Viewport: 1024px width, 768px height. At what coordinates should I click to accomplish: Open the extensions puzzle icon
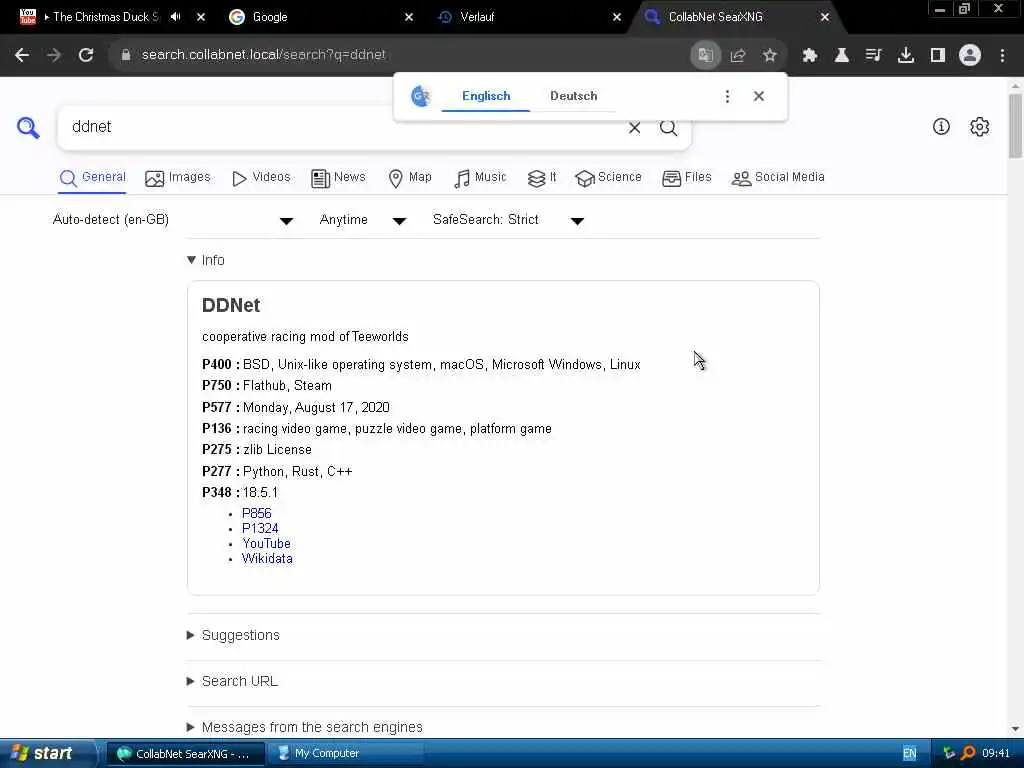(x=810, y=56)
